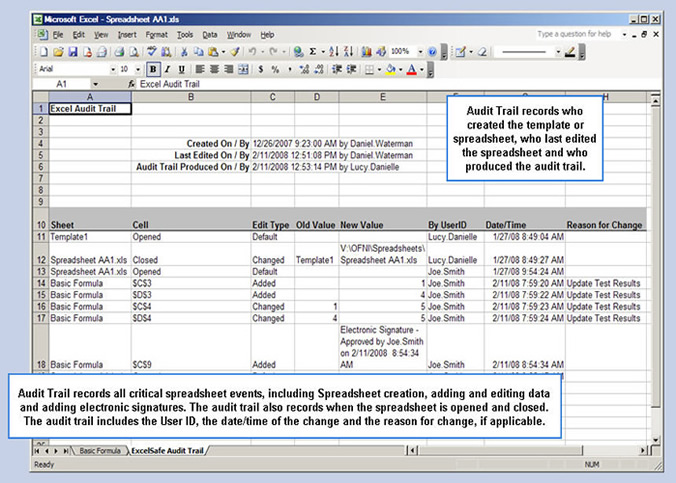
Task: Pick the border Line Color pencil
Action: (x=570, y=52)
